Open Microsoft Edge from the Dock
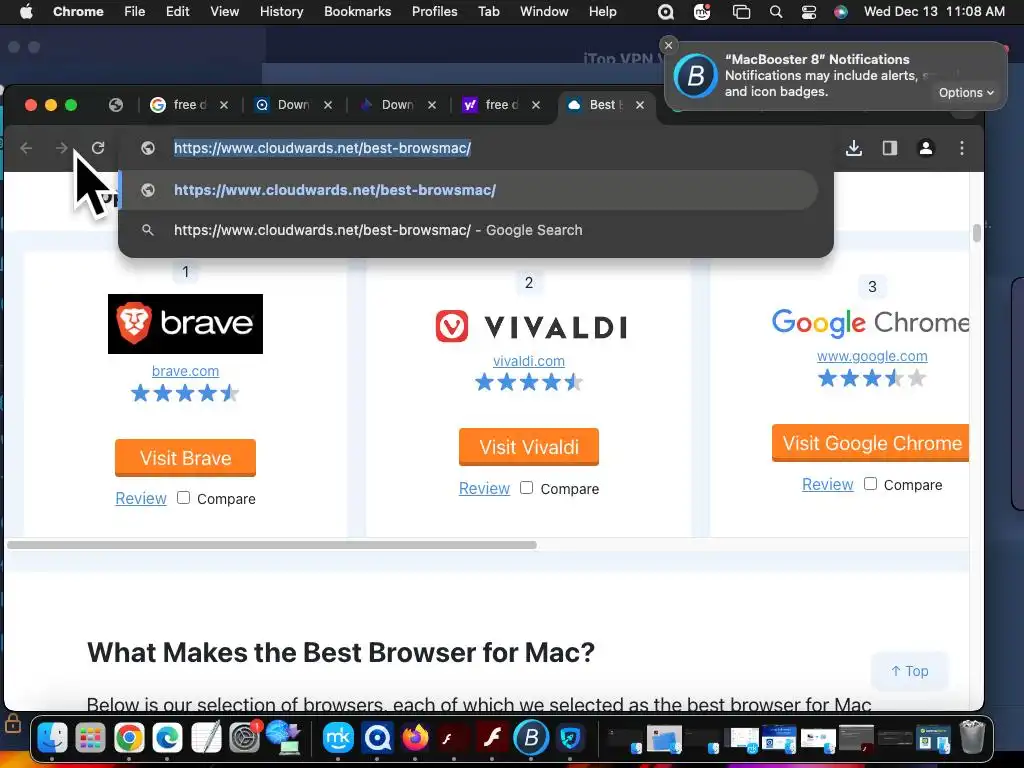1024x768 pixels. tap(167, 738)
